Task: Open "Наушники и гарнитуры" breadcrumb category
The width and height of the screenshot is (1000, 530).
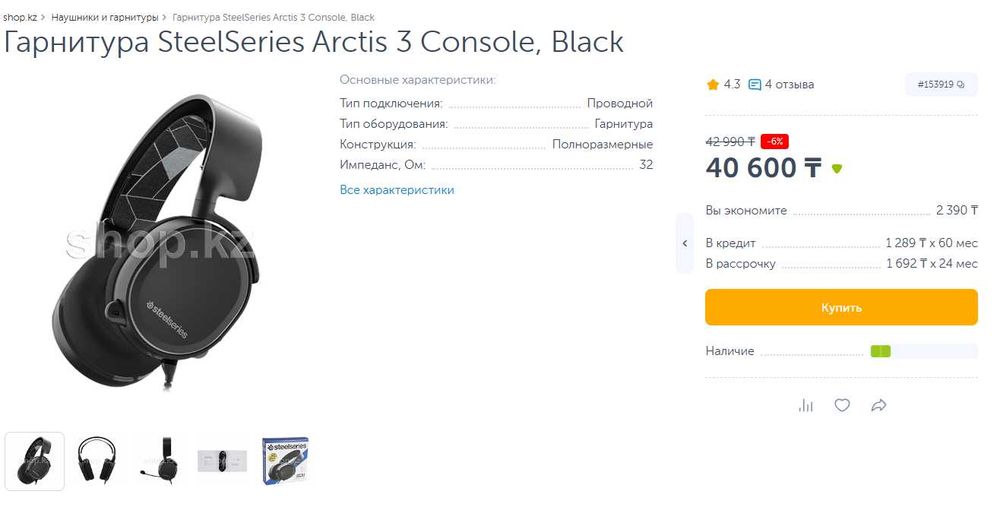Action: pos(105,18)
